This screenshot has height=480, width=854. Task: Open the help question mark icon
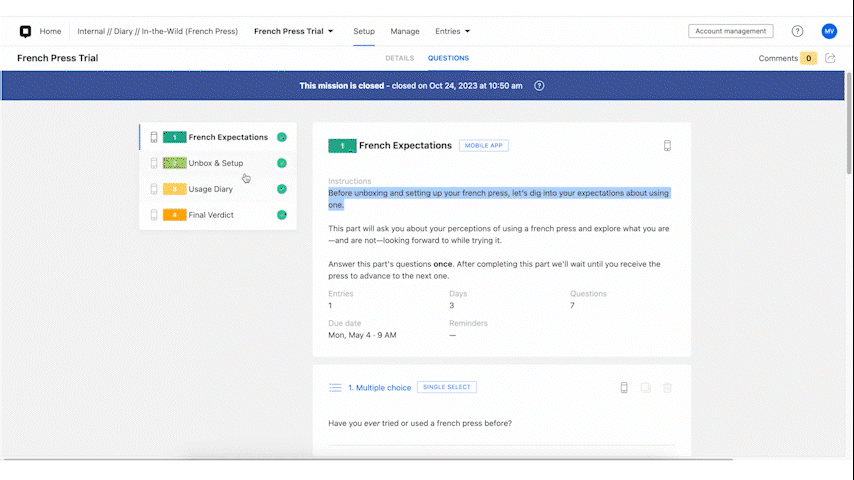click(x=797, y=31)
